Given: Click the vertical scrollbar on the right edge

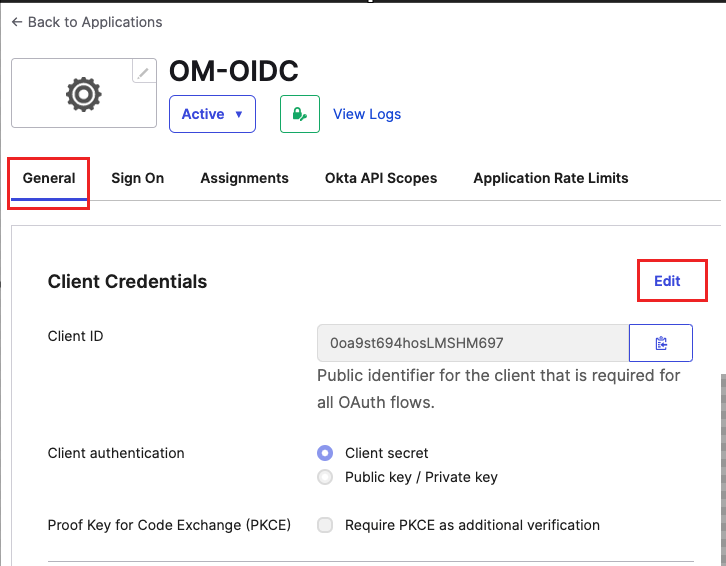Looking at the screenshot, I should pos(723,470).
